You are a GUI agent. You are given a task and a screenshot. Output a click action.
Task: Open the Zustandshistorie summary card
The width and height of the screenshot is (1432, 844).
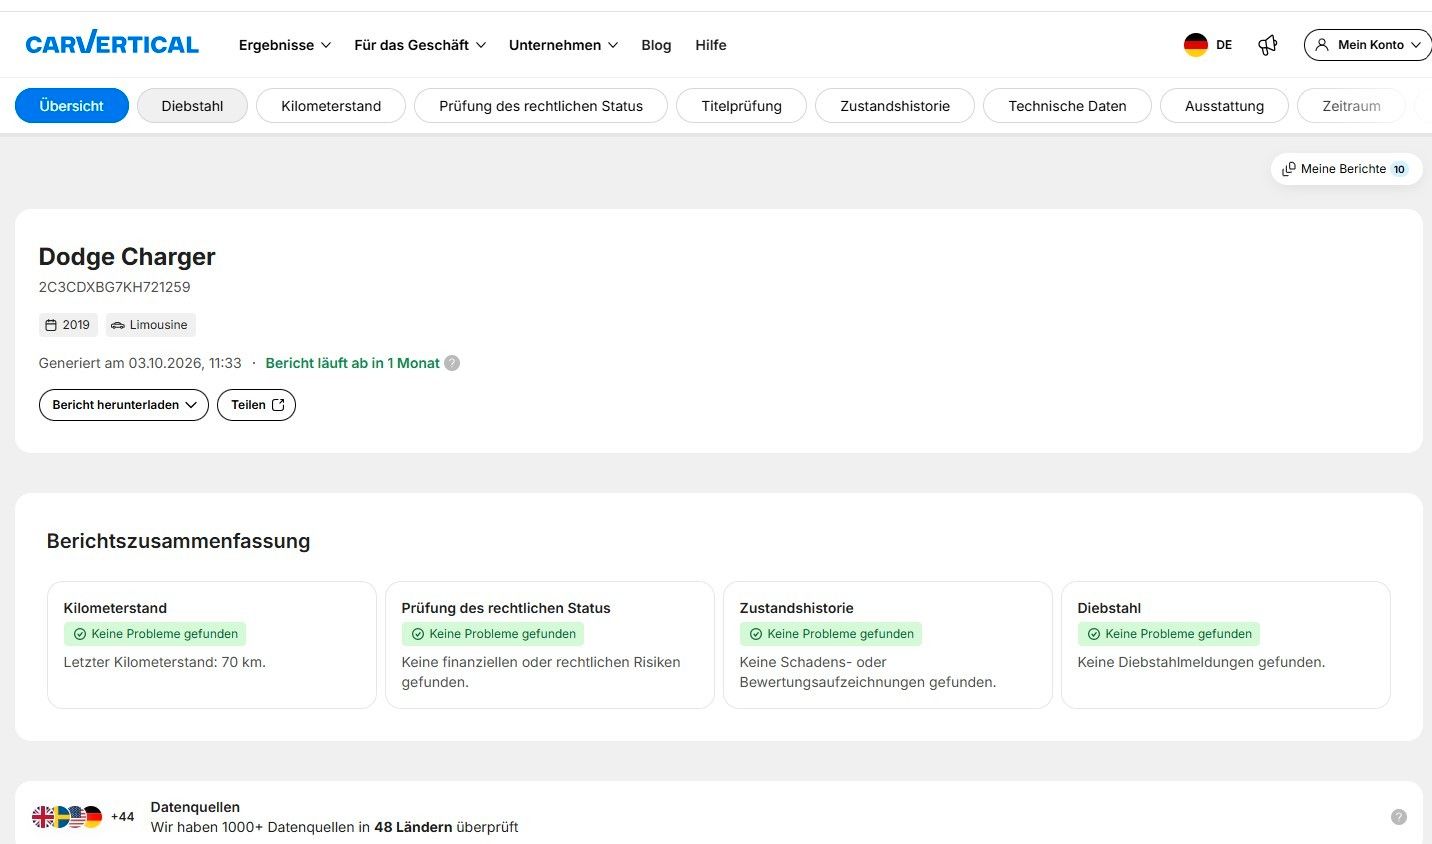pyautogui.click(x=888, y=645)
